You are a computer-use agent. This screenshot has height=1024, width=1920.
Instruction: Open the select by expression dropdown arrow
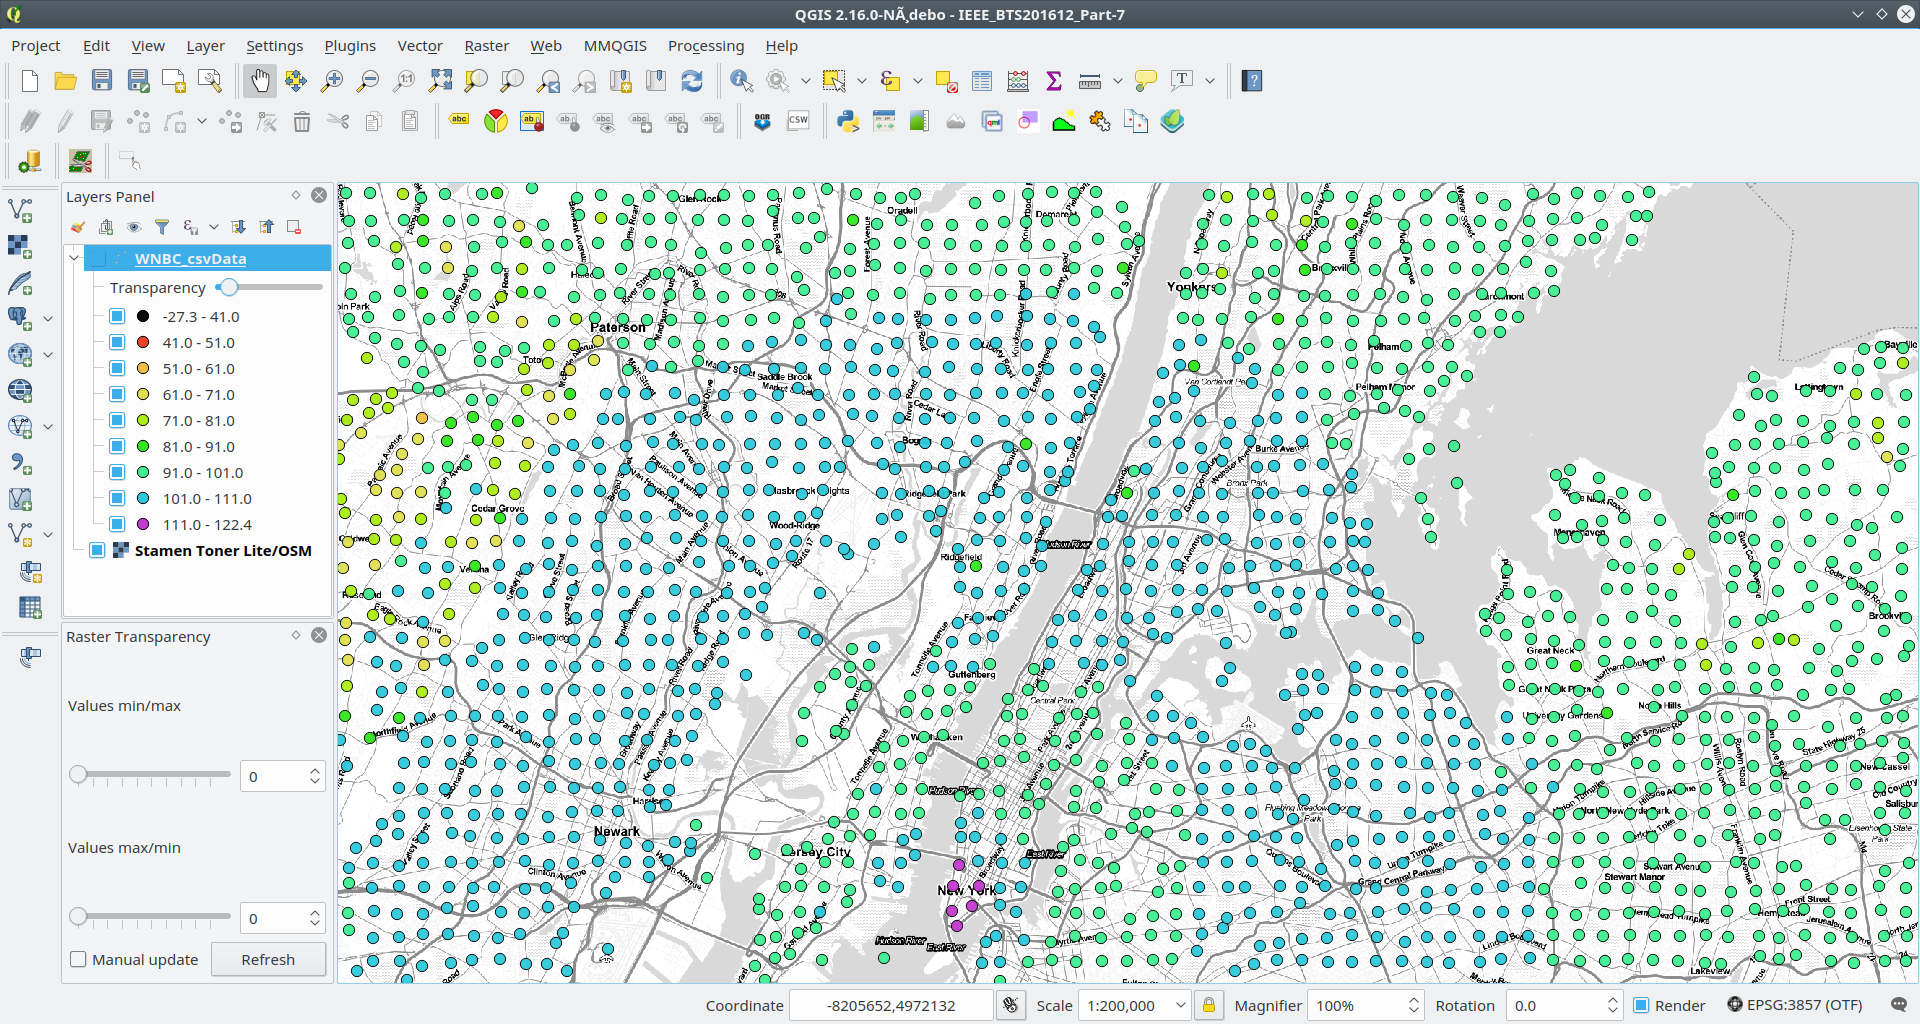(917, 81)
